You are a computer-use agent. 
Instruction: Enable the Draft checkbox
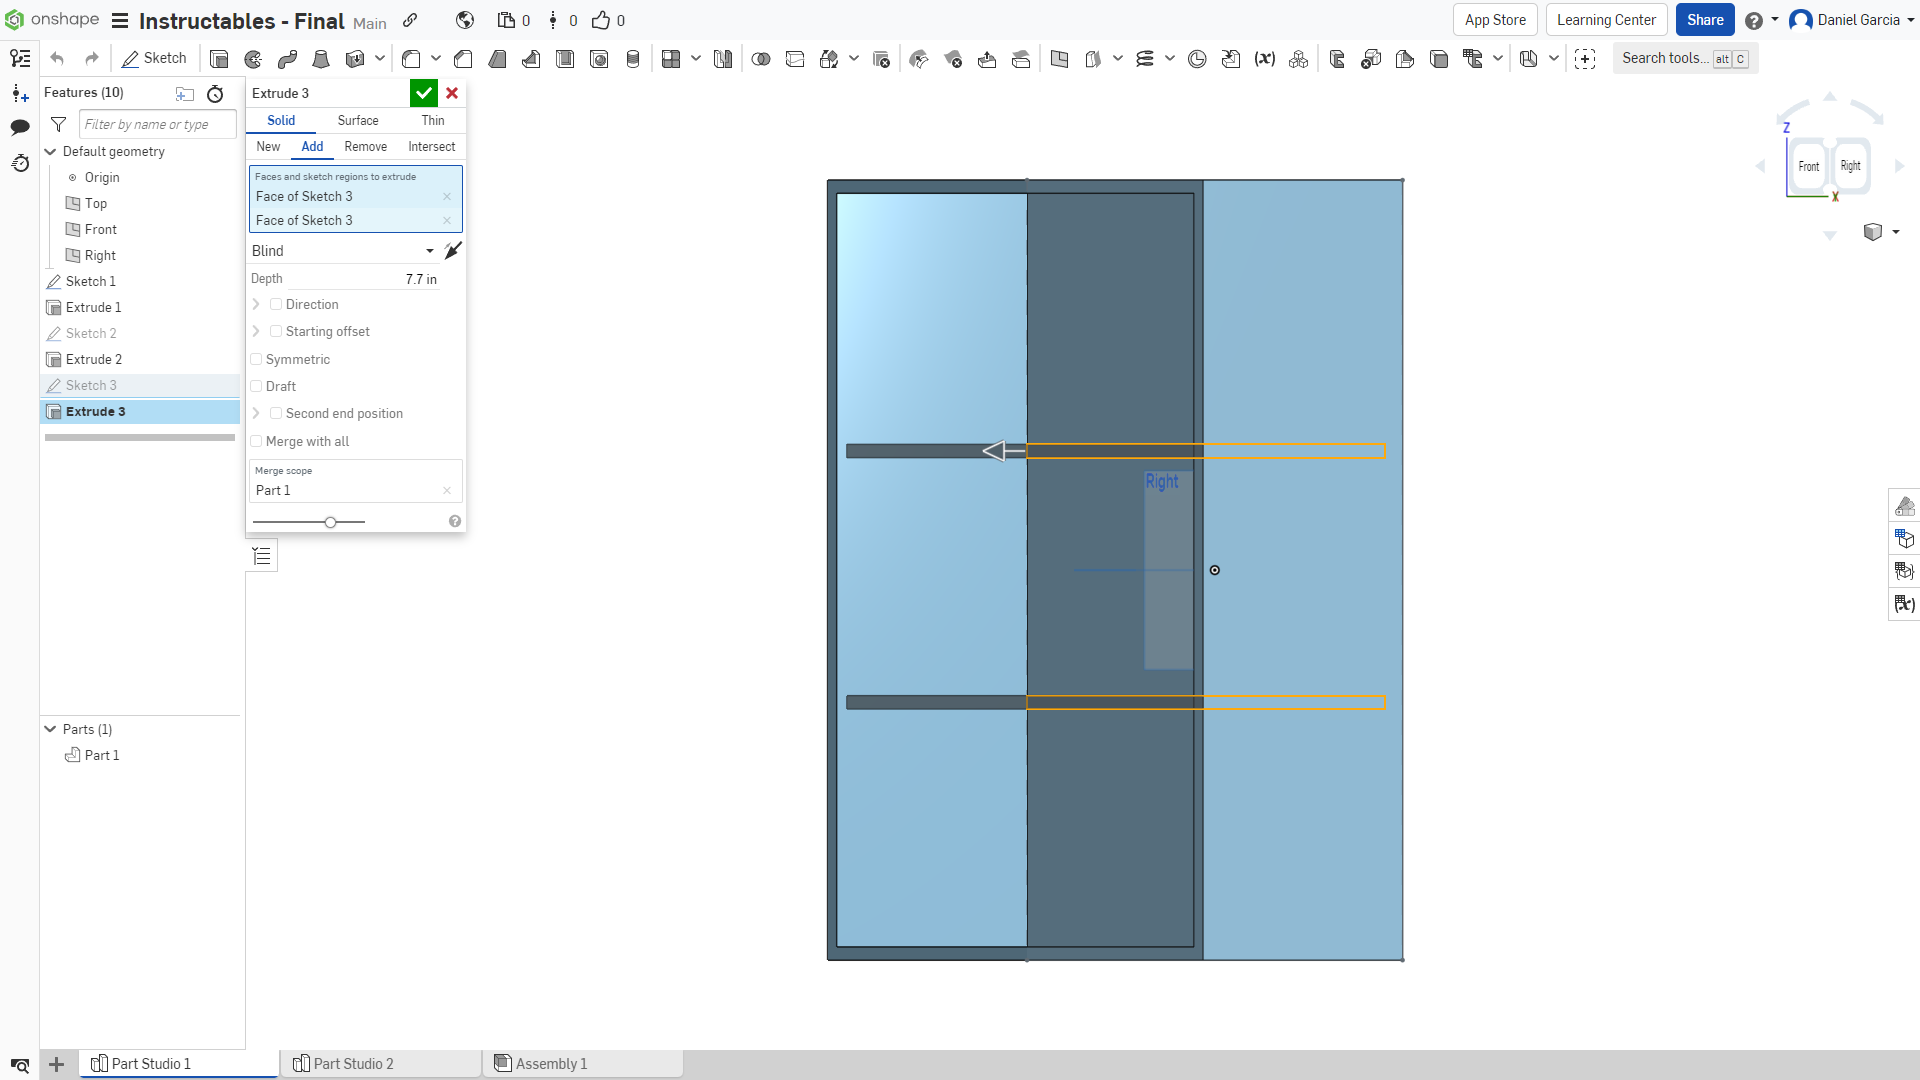(x=257, y=386)
